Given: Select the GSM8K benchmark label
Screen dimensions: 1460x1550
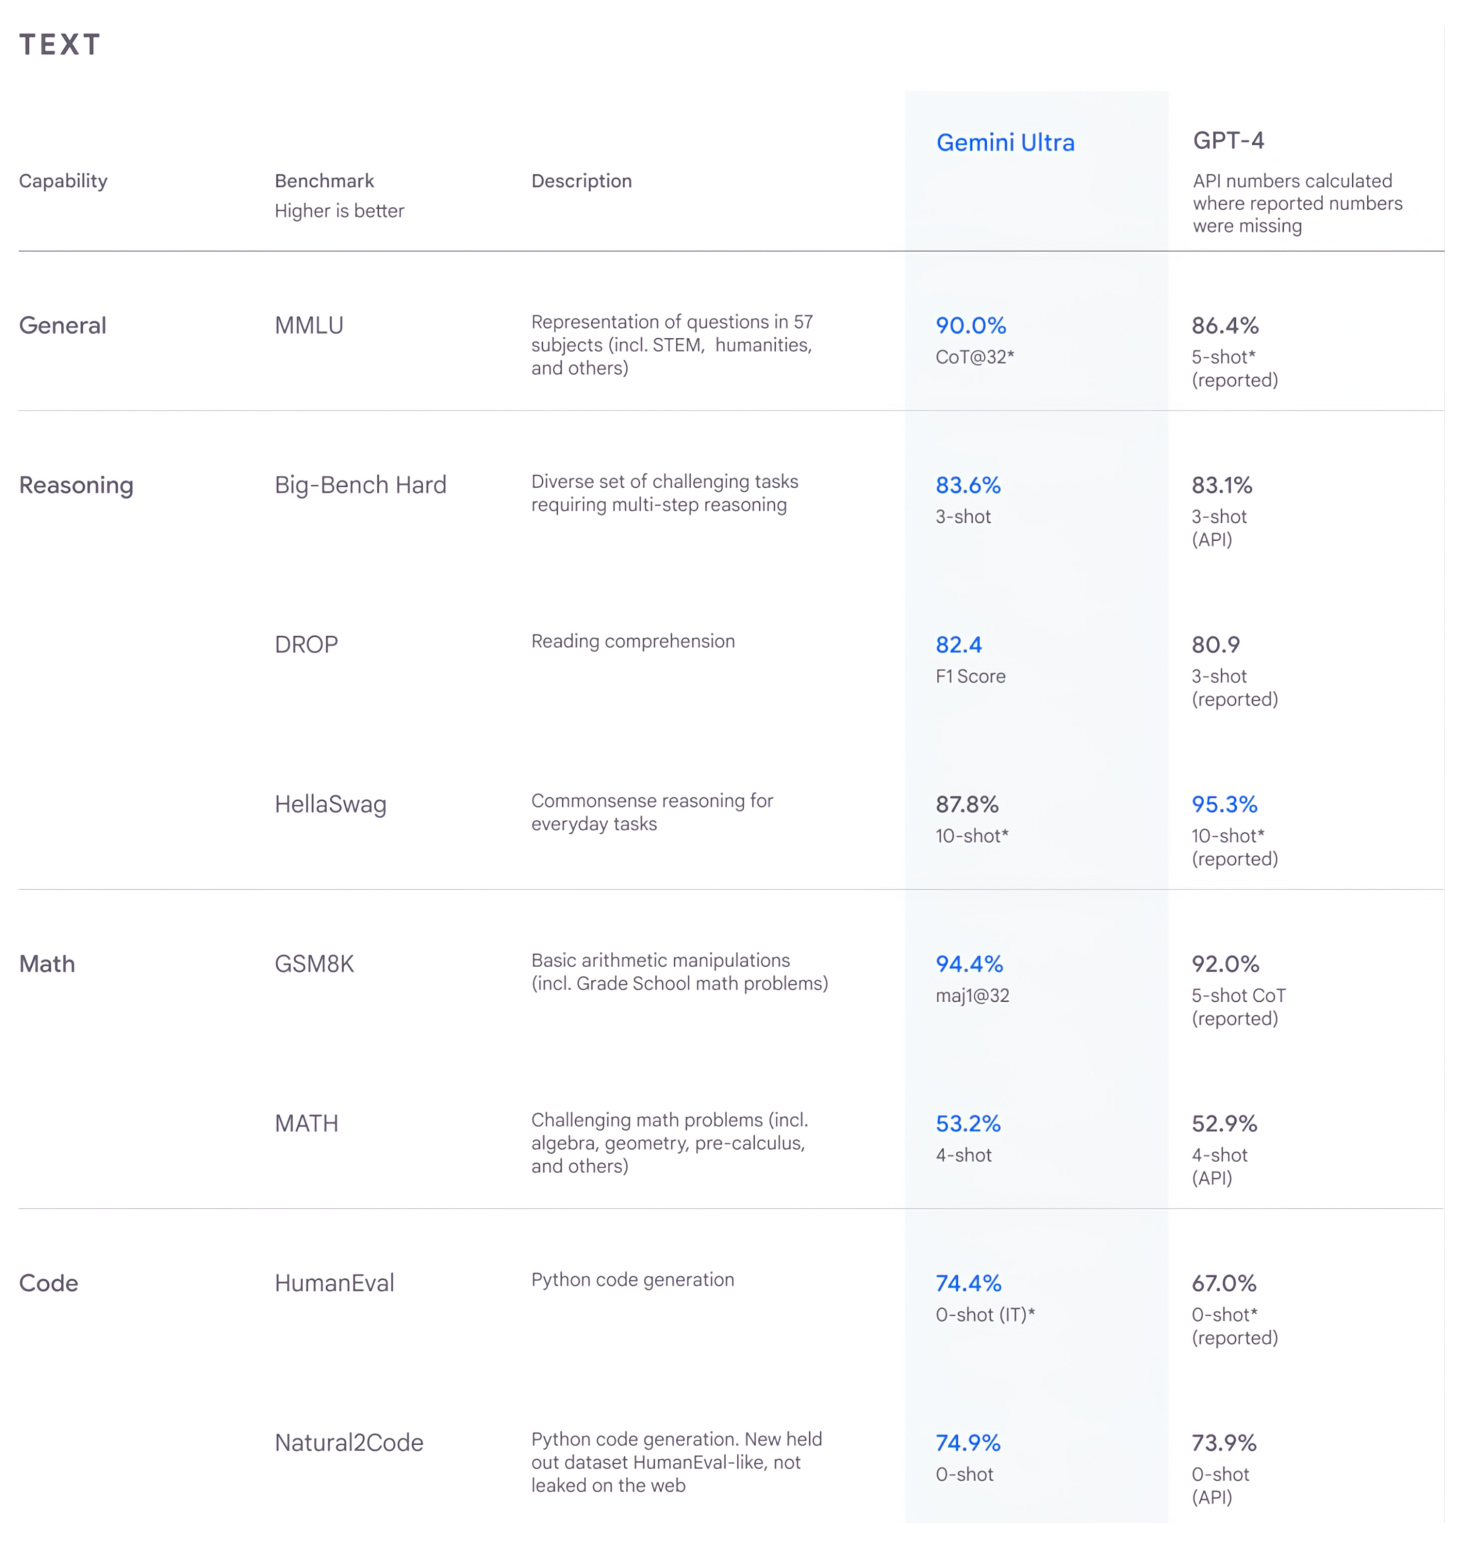Looking at the screenshot, I should (x=314, y=964).
